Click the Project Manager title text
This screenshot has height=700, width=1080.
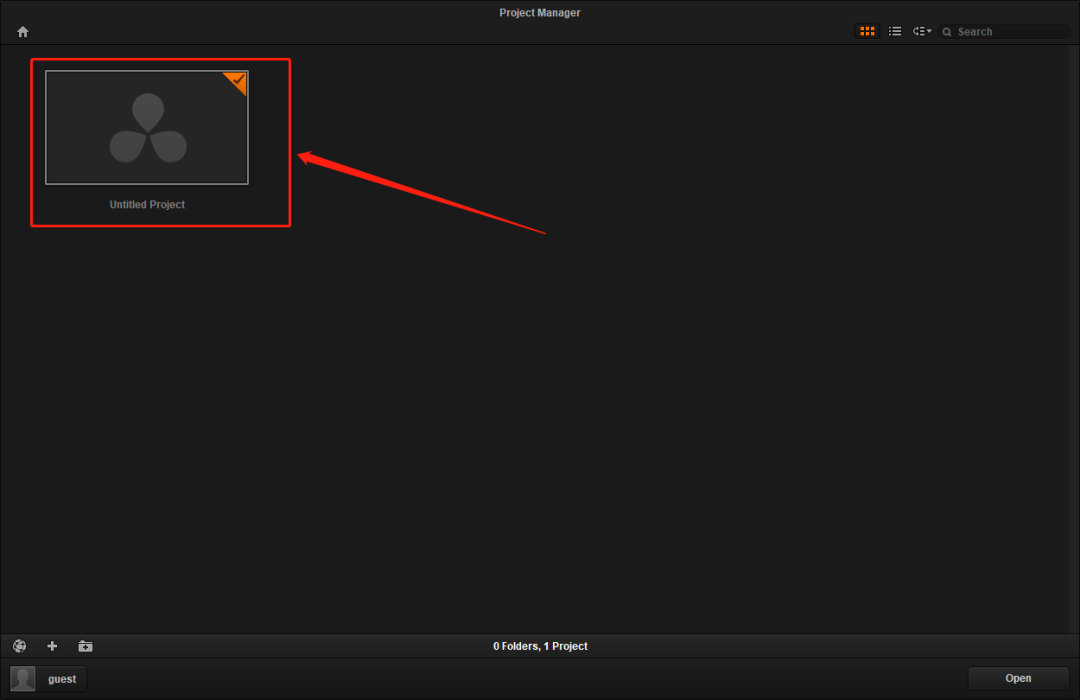tap(540, 12)
